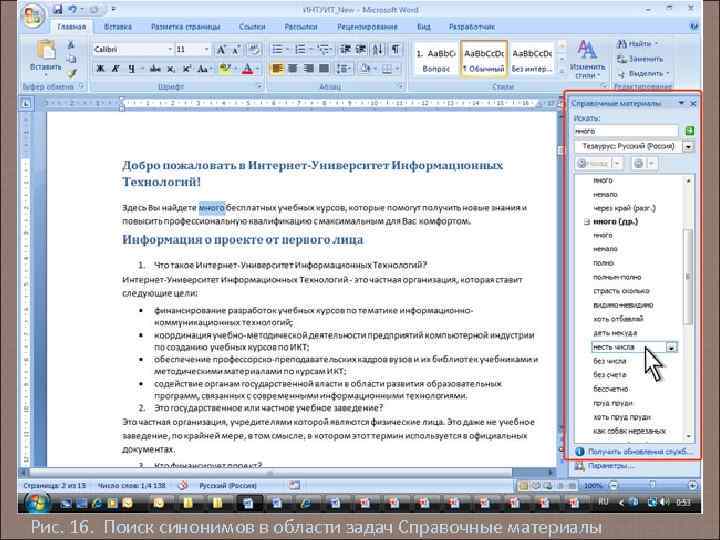Viewport: 720px width, 540px height.
Task: Switch to the Ссылки tab
Action: tap(252, 27)
